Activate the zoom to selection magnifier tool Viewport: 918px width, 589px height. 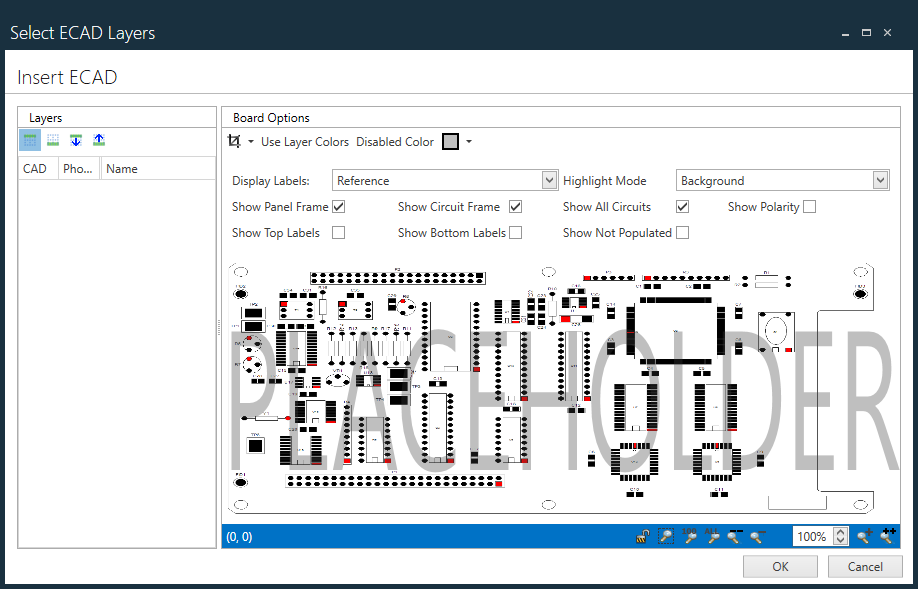coord(665,536)
